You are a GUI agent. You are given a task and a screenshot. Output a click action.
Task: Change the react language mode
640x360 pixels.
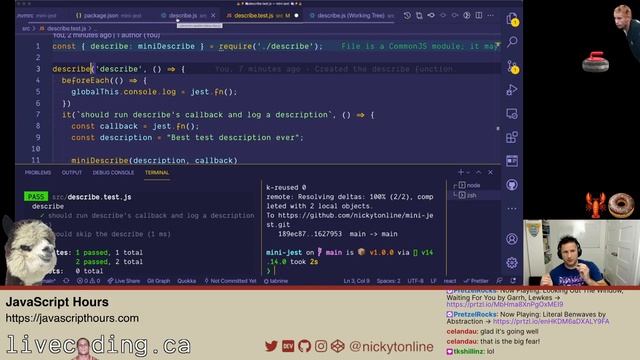[x=450, y=281]
